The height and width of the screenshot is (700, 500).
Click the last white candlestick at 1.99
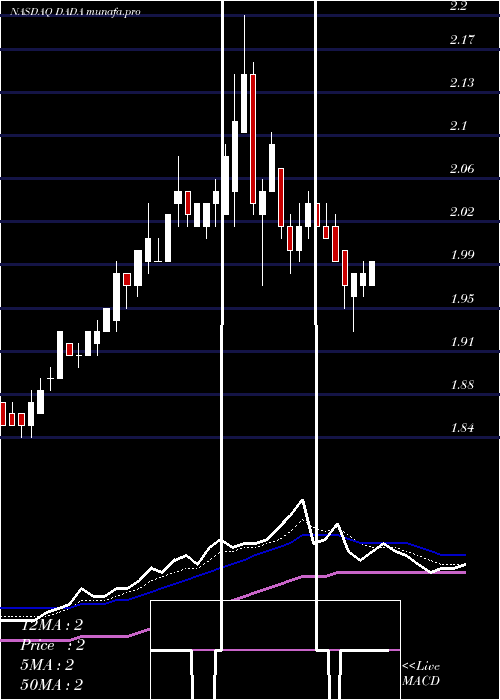(x=371, y=273)
